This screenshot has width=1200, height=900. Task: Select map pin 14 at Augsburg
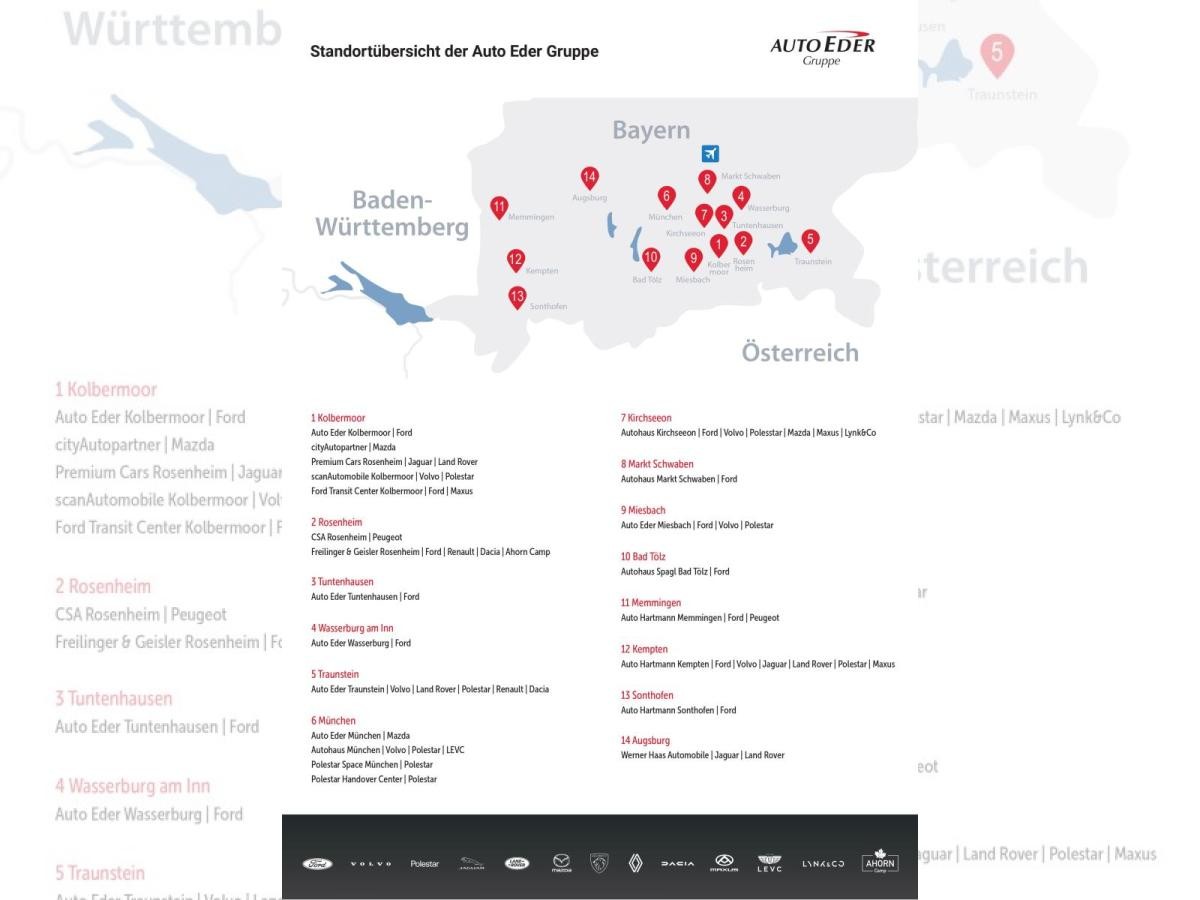[x=590, y=178]
